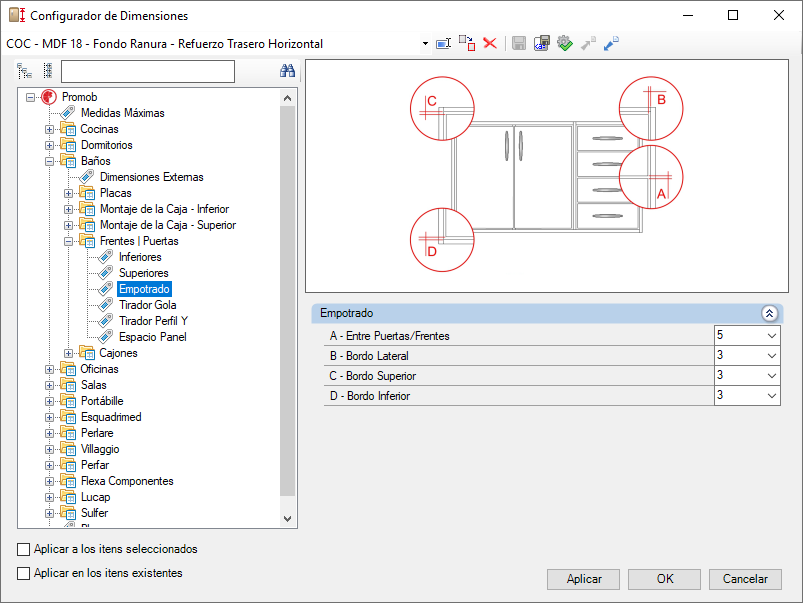Click the circled C diagram callout

click(x=442, y=109)
